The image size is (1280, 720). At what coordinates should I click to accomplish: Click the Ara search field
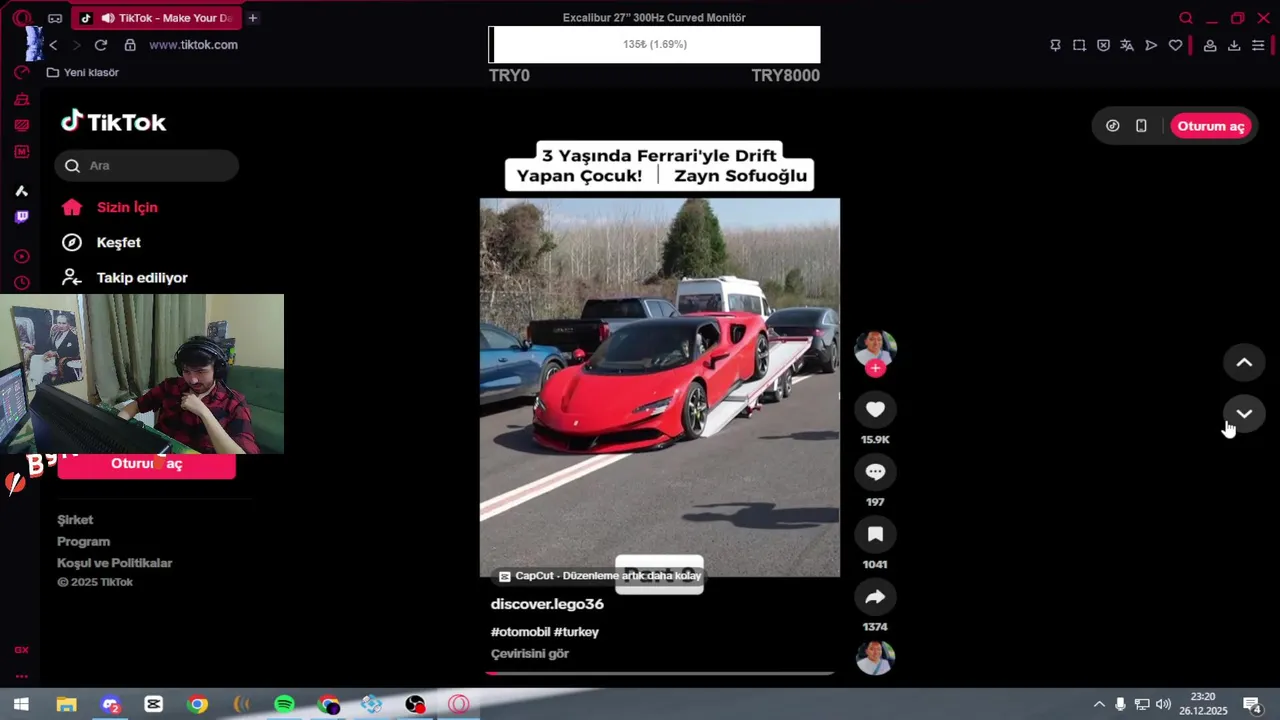(x=147, y=166)
